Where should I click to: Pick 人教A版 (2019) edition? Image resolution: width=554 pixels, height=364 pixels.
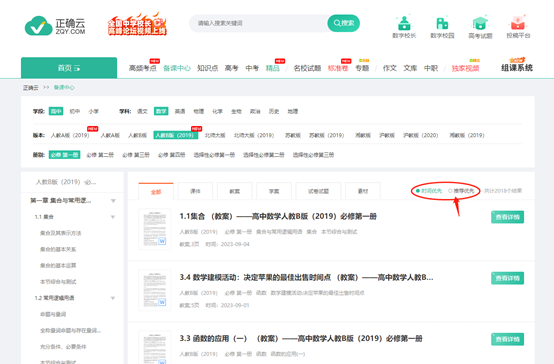coord(70,135)
